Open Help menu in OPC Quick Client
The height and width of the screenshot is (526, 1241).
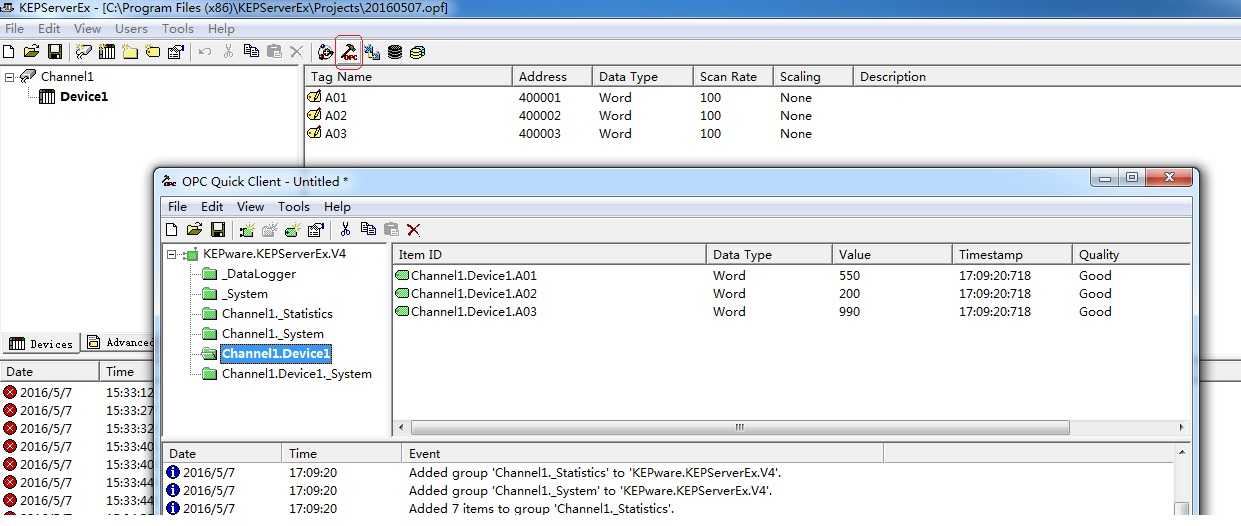[x=337, y=207]
